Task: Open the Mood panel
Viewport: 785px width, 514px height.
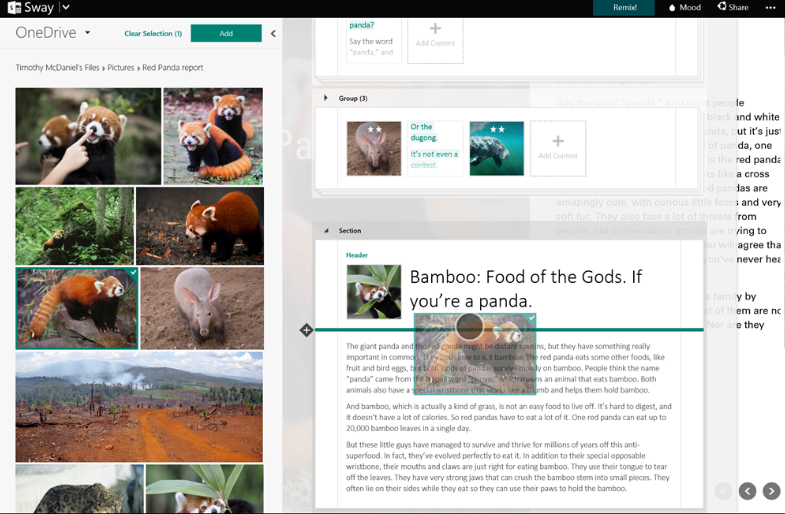Action: pyautogui.click(x=685, y=8)
